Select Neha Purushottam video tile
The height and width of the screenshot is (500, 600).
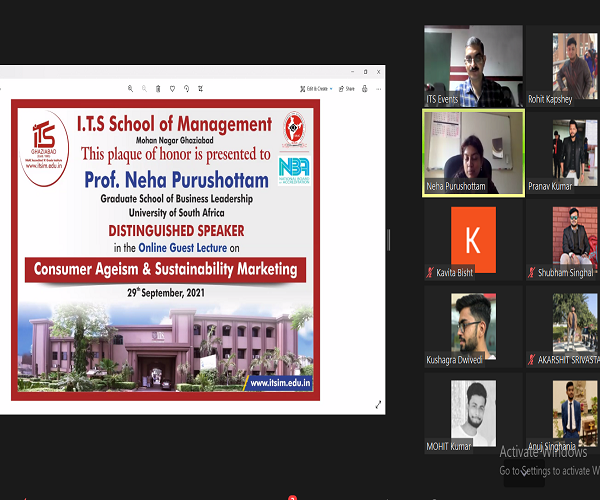click(473, 153)
